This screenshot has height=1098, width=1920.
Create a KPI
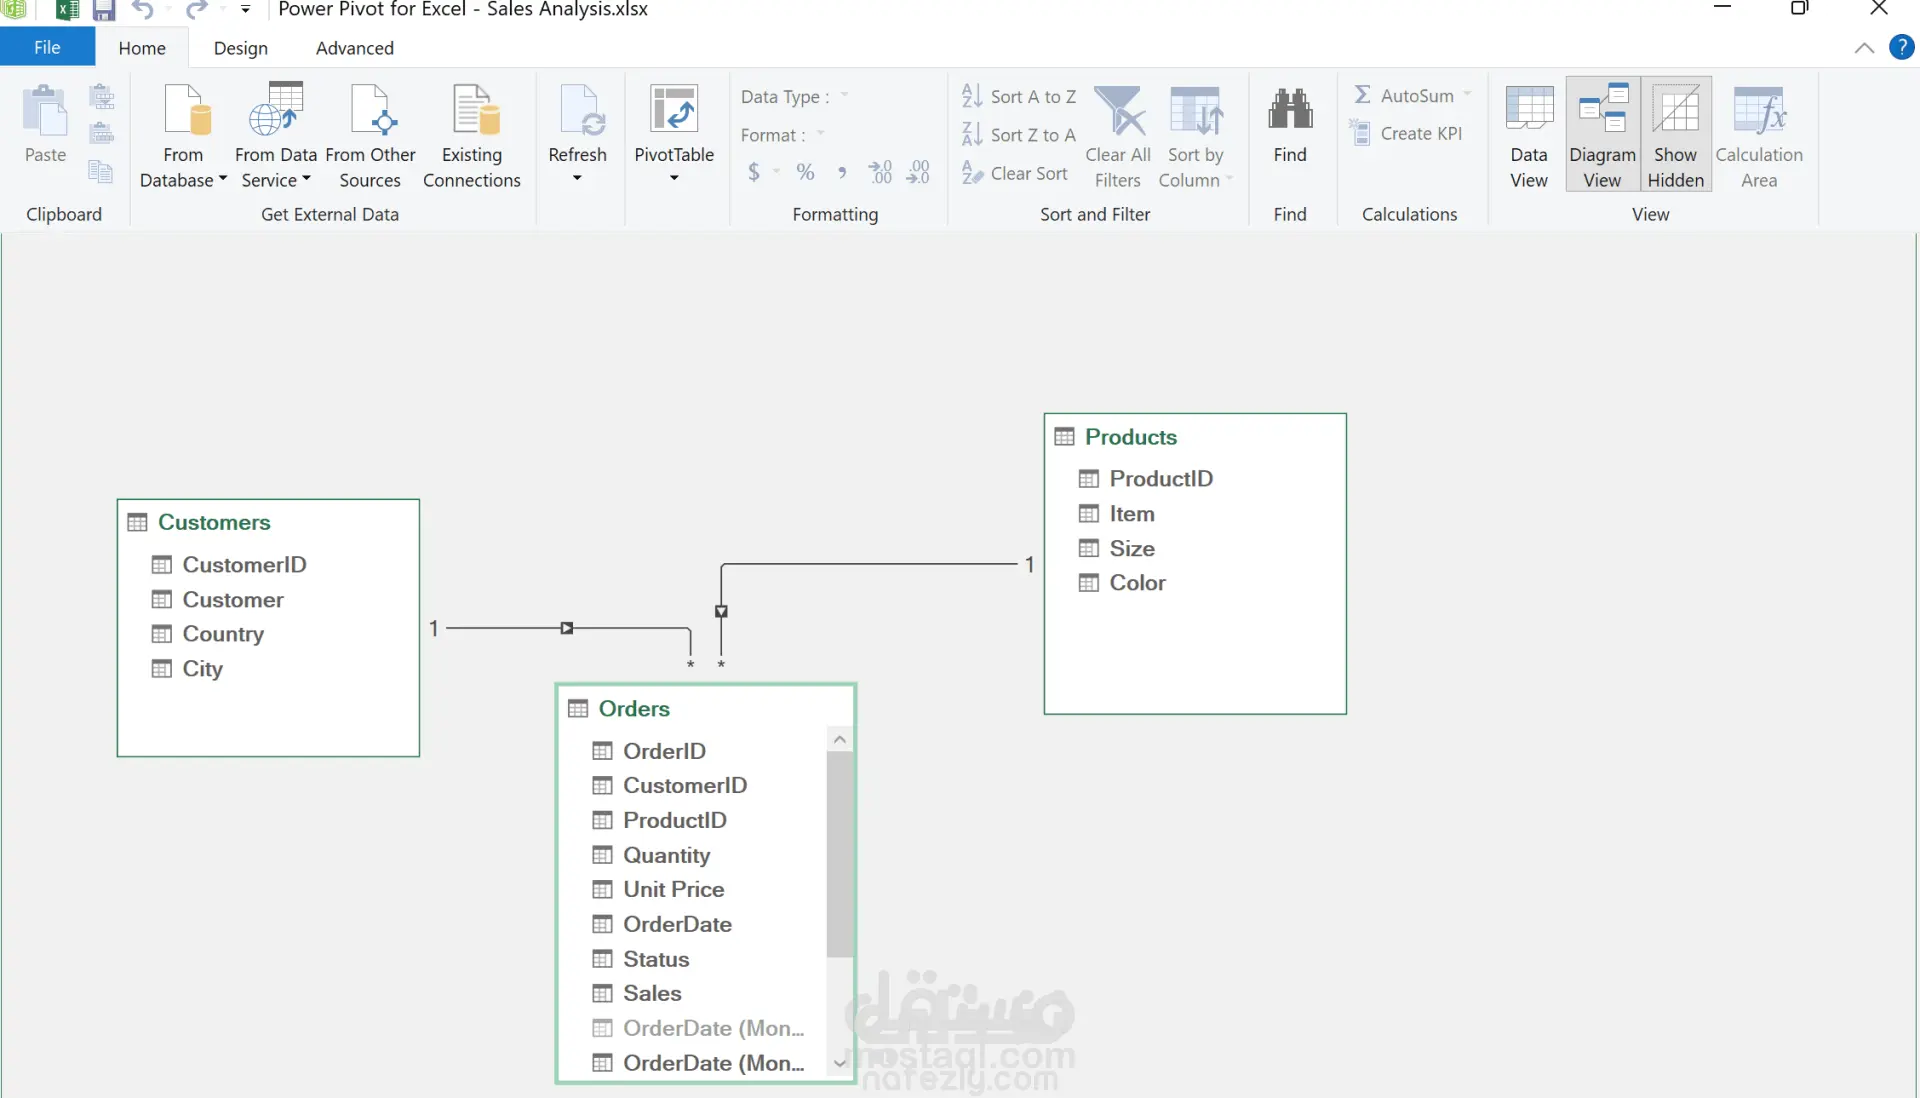pos(1405,133)
